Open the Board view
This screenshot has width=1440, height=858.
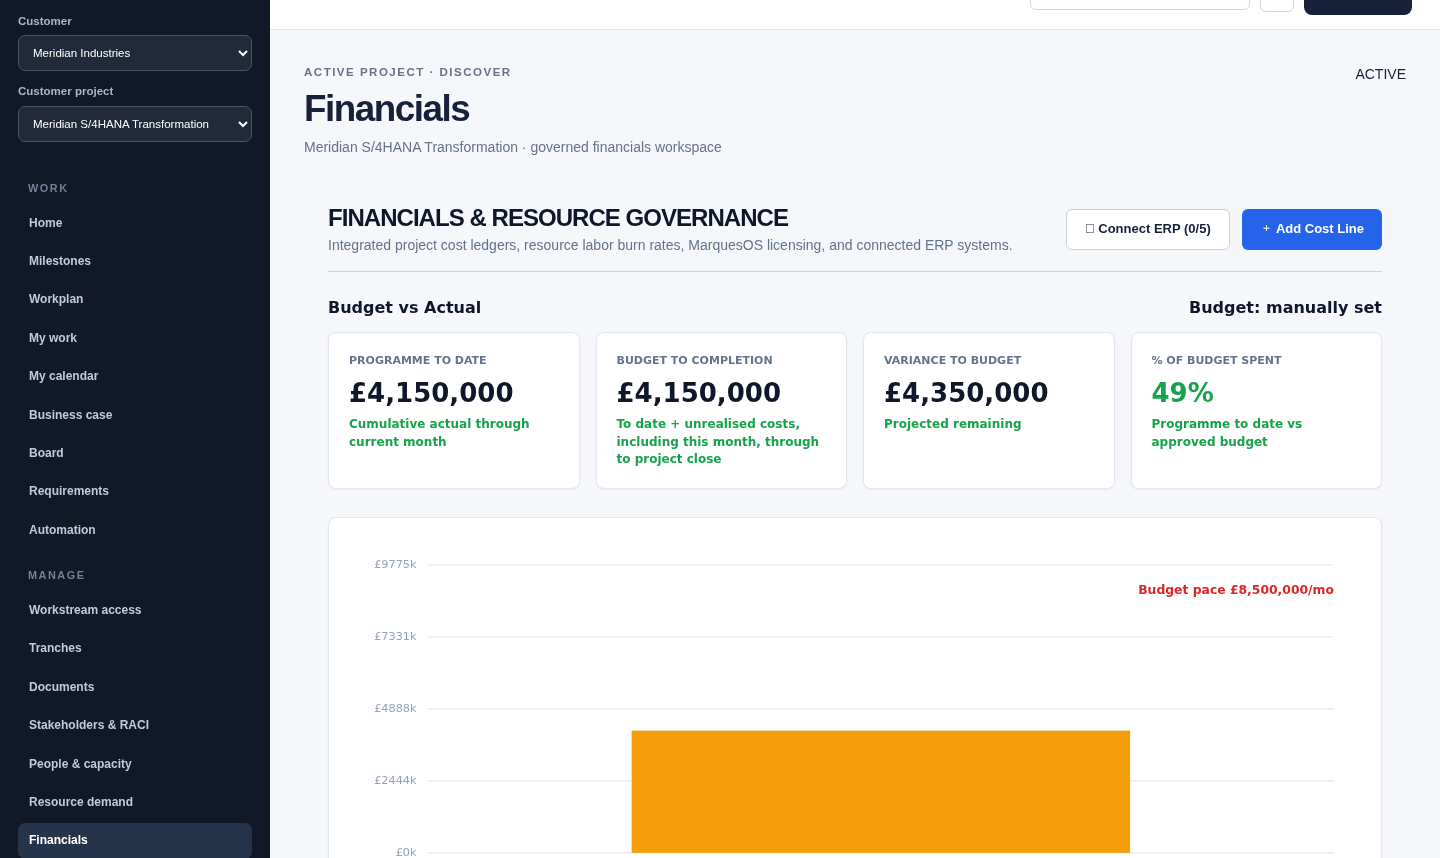[135, 453]
